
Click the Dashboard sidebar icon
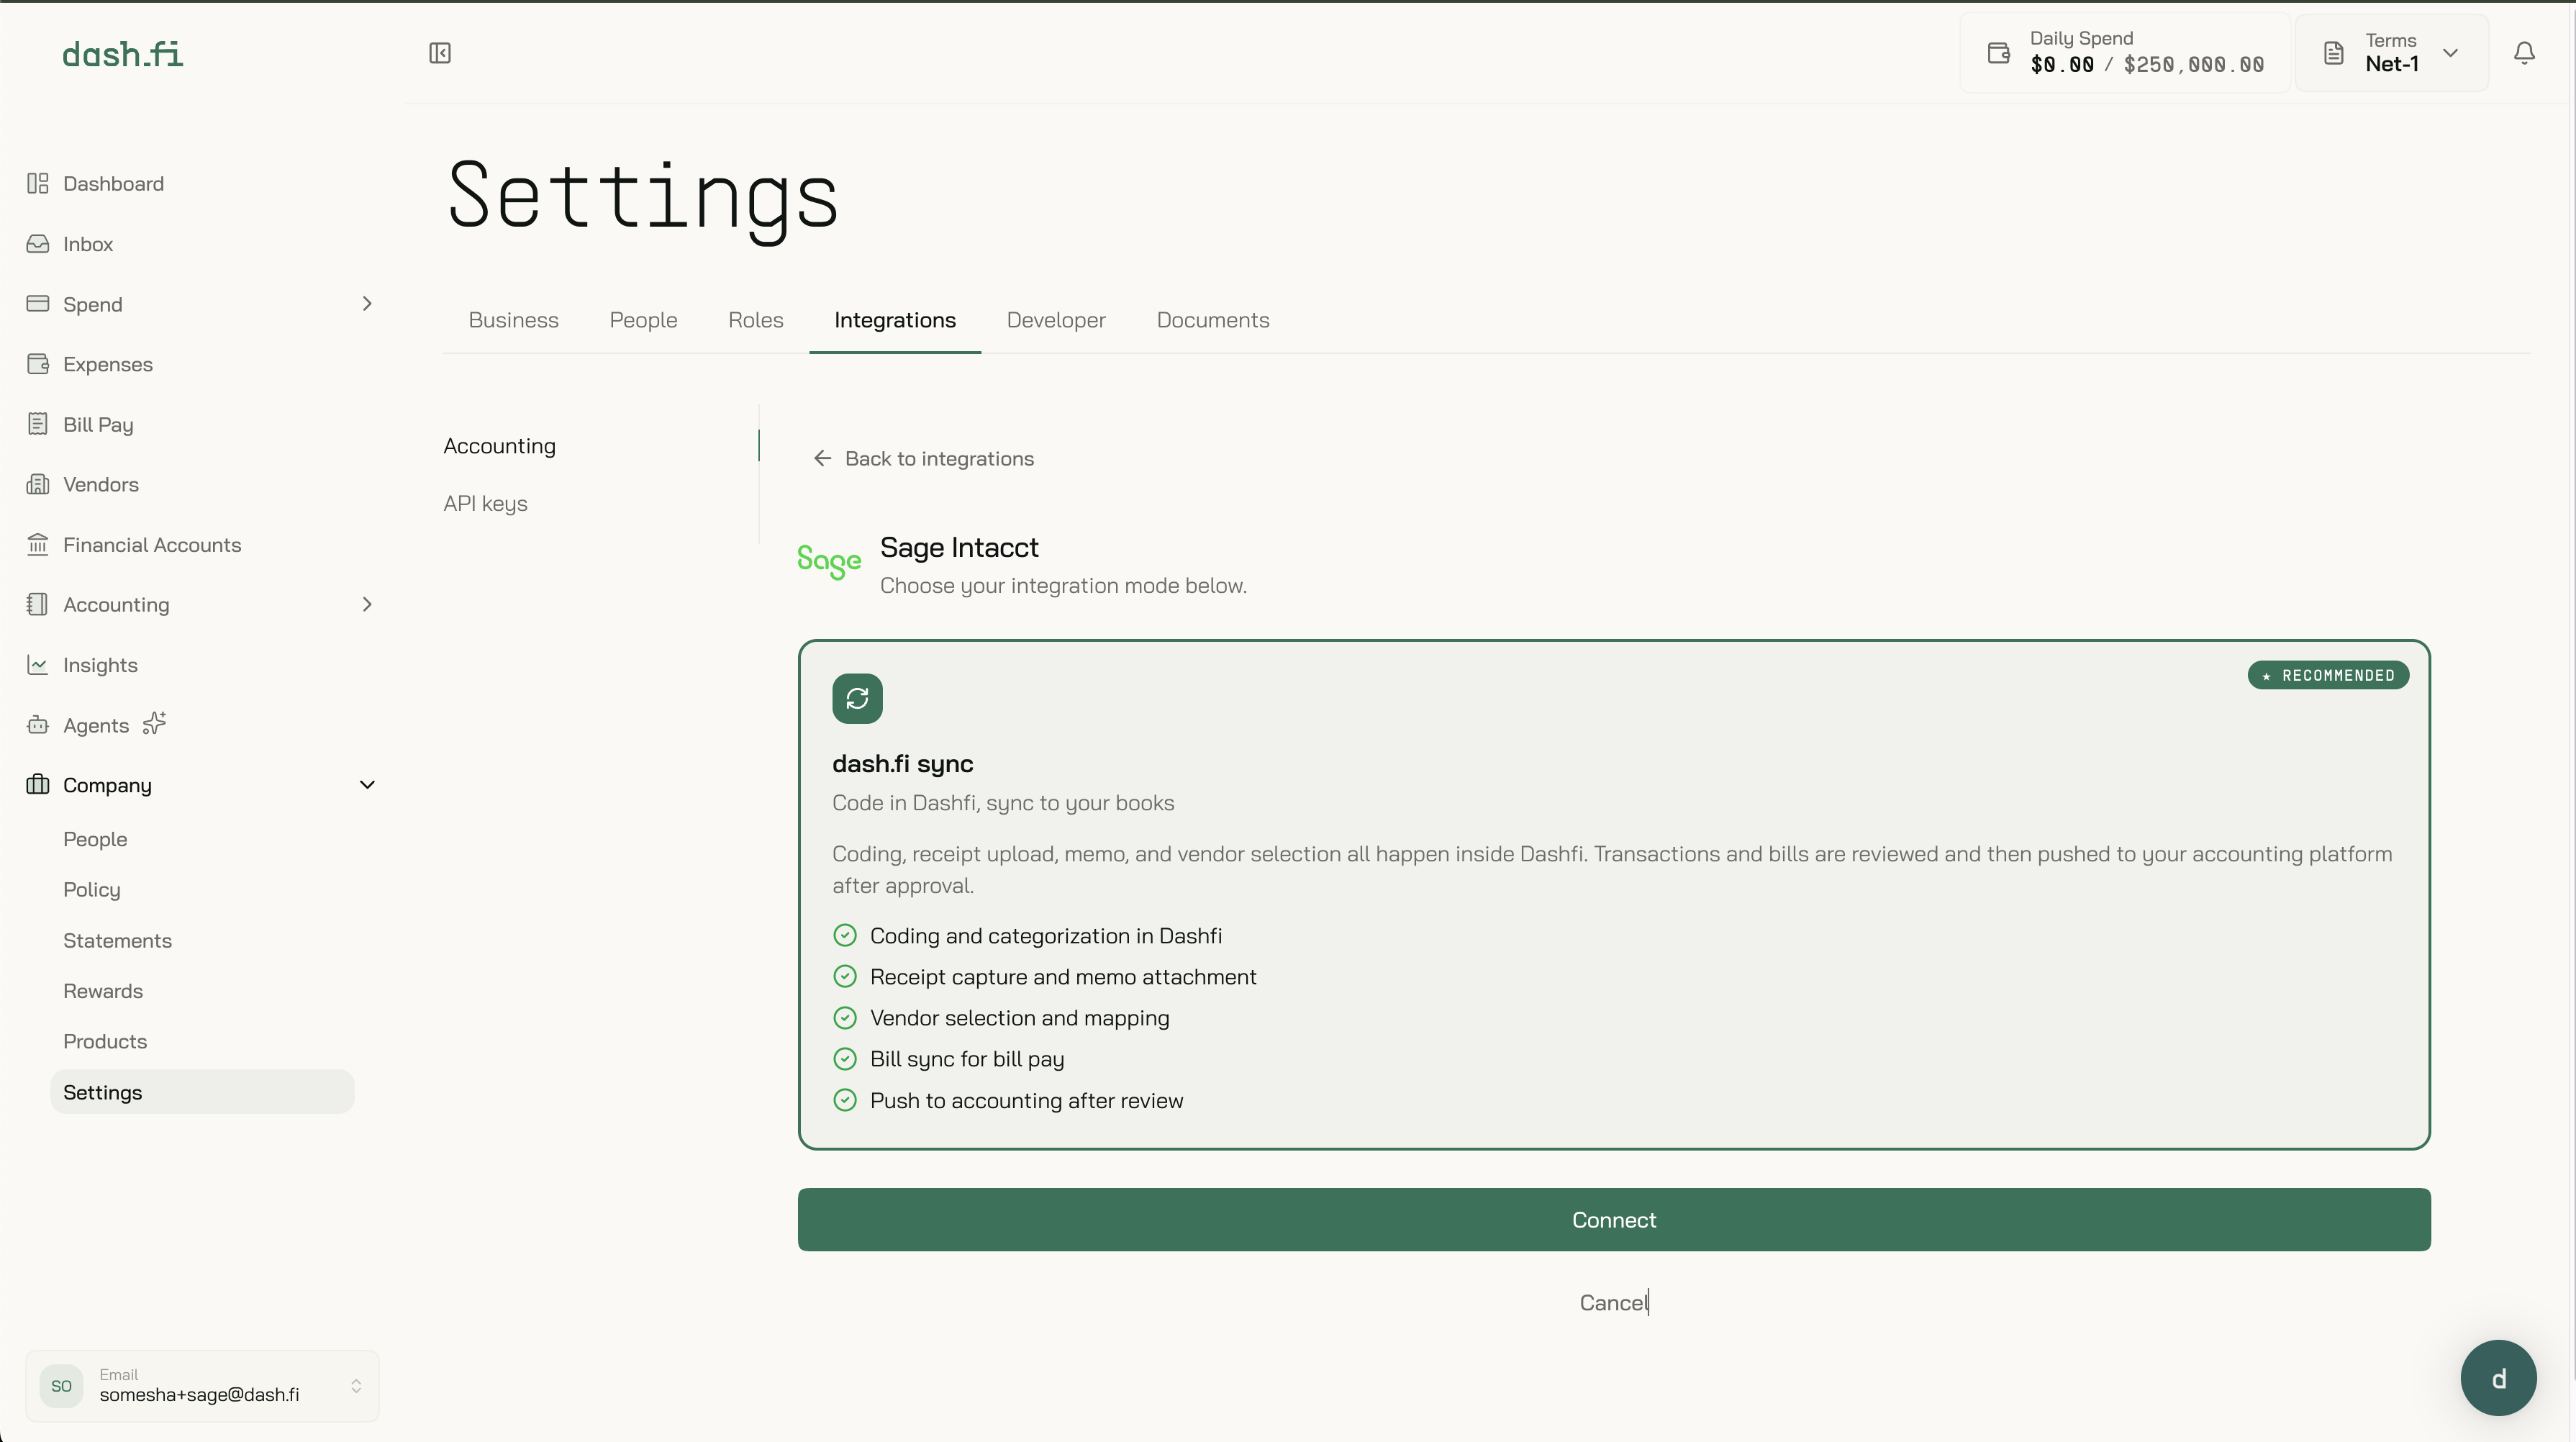38,183
